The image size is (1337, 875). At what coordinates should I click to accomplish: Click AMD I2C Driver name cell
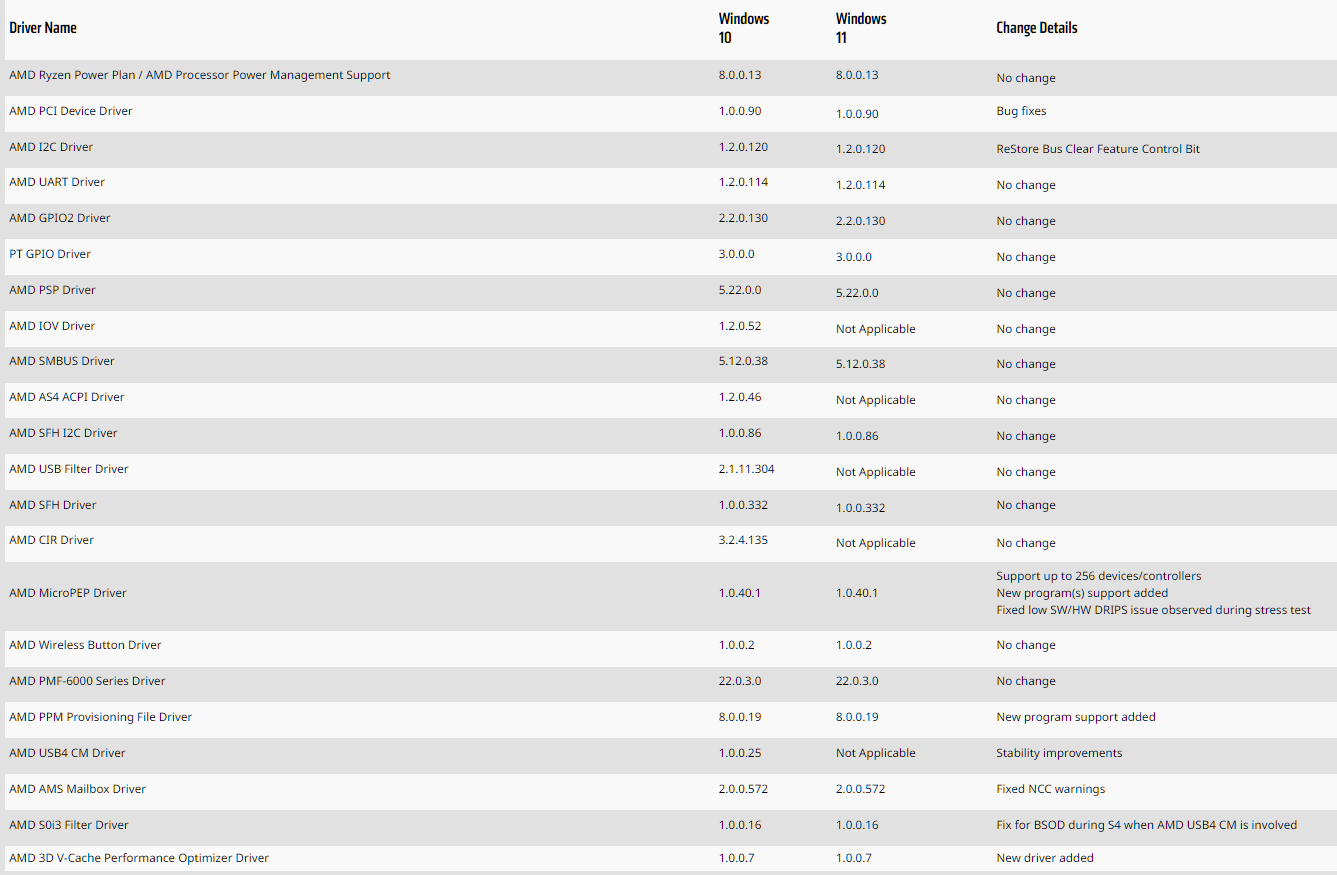click(51, 147)
